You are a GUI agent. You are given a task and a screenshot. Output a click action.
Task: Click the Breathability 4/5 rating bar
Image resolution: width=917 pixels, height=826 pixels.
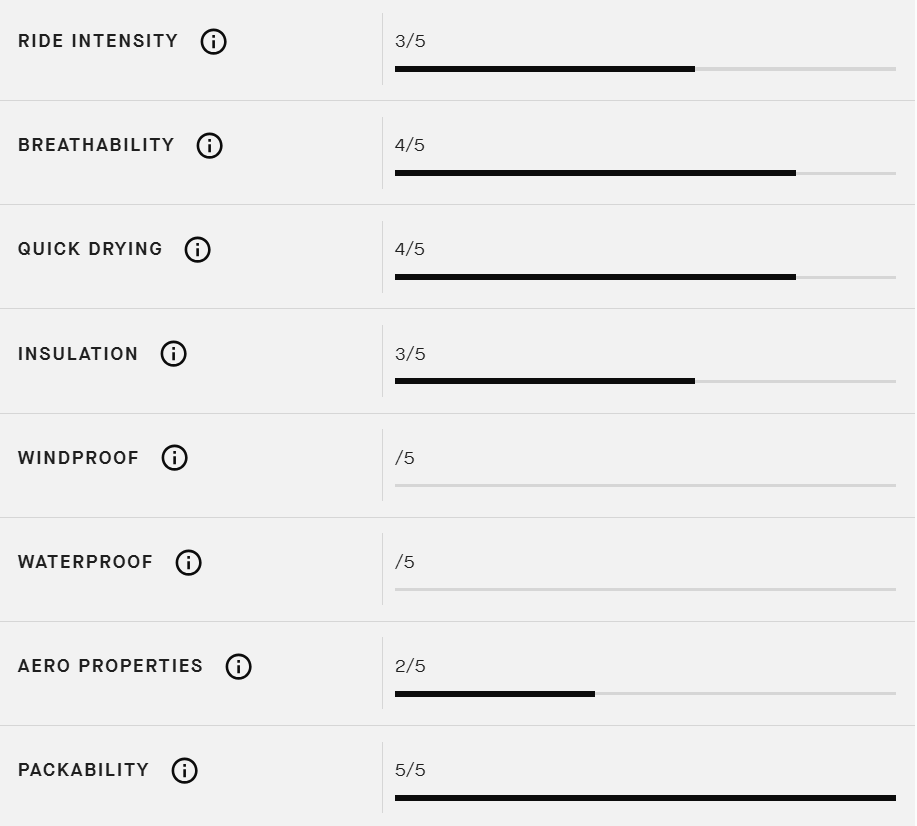pyautogui.click(x=645, y=173)
